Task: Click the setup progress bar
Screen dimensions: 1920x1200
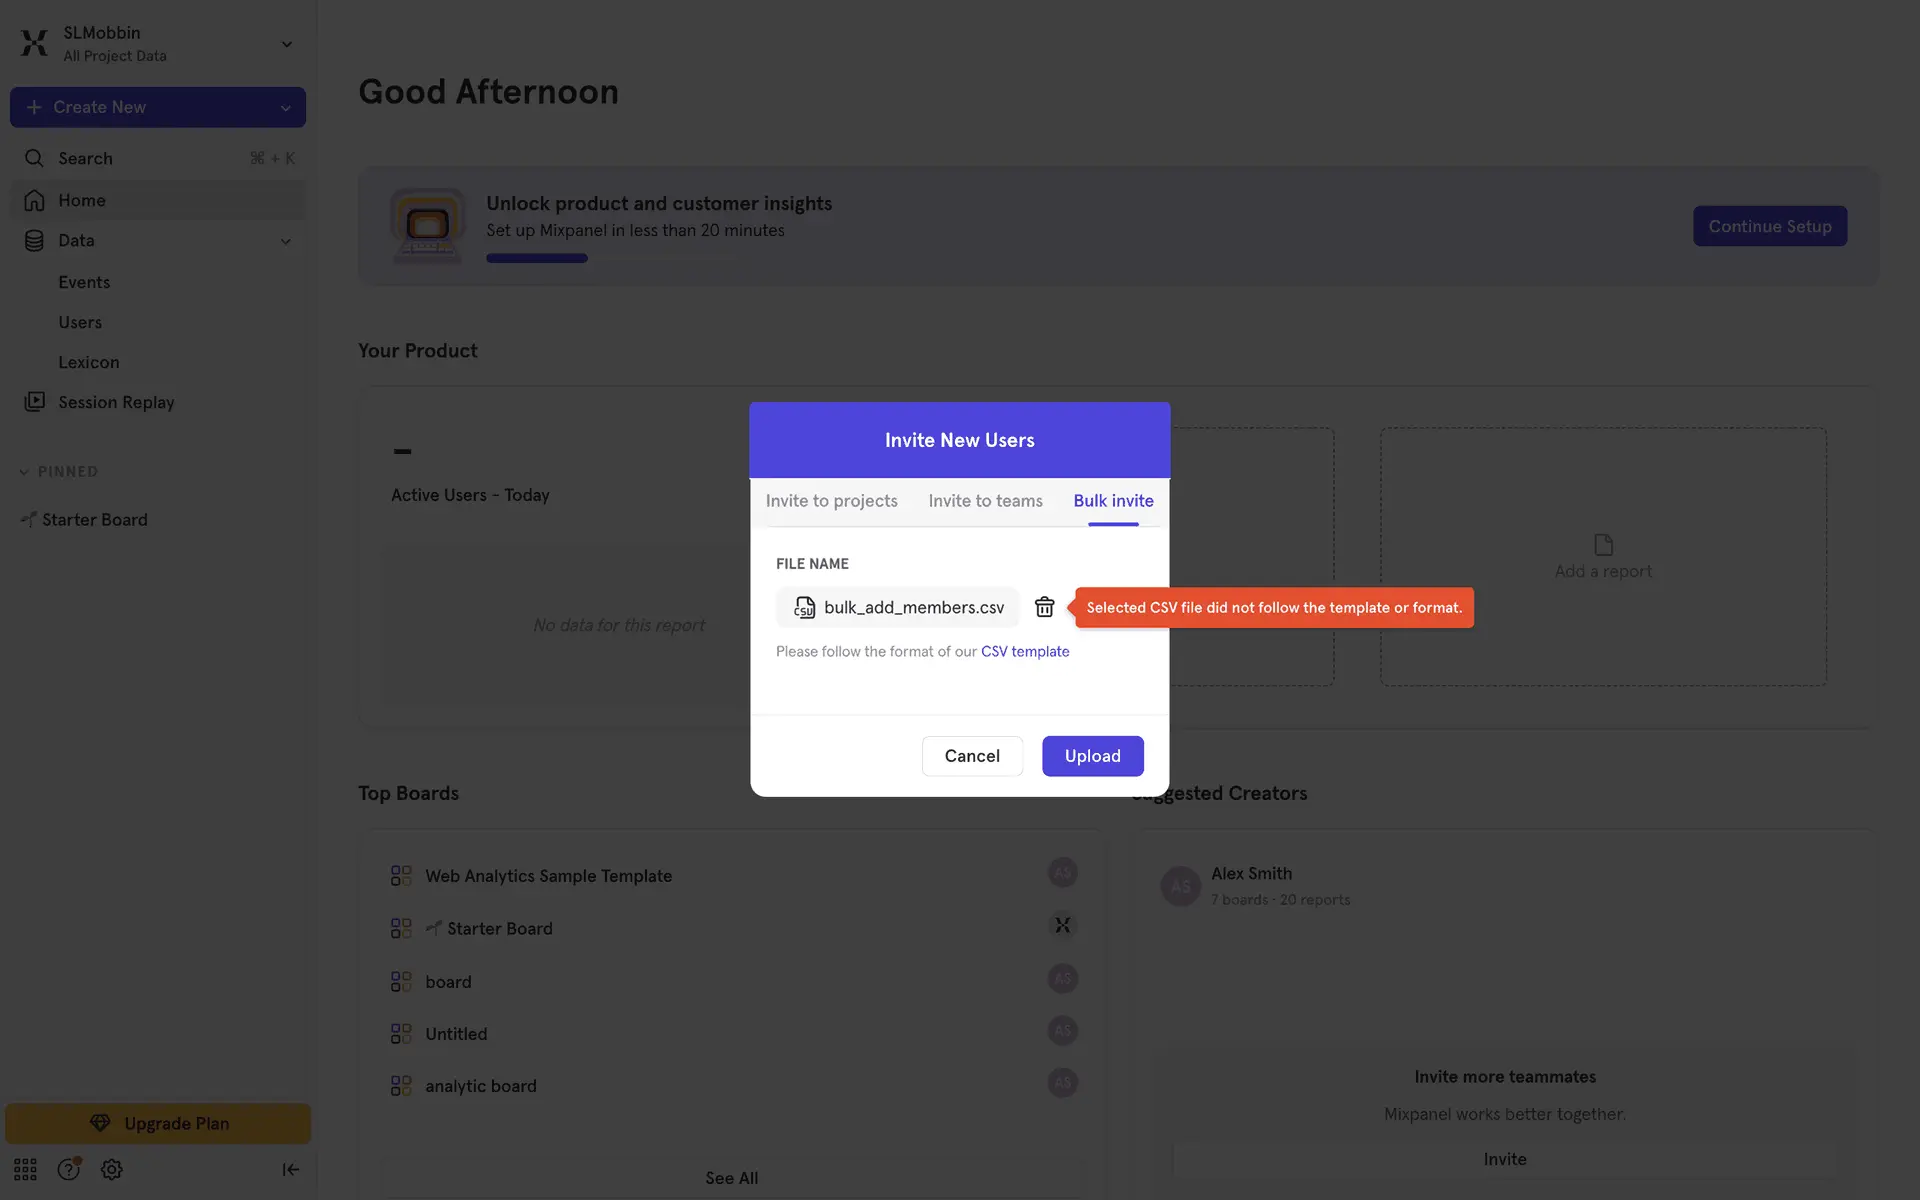Action: 610,258
